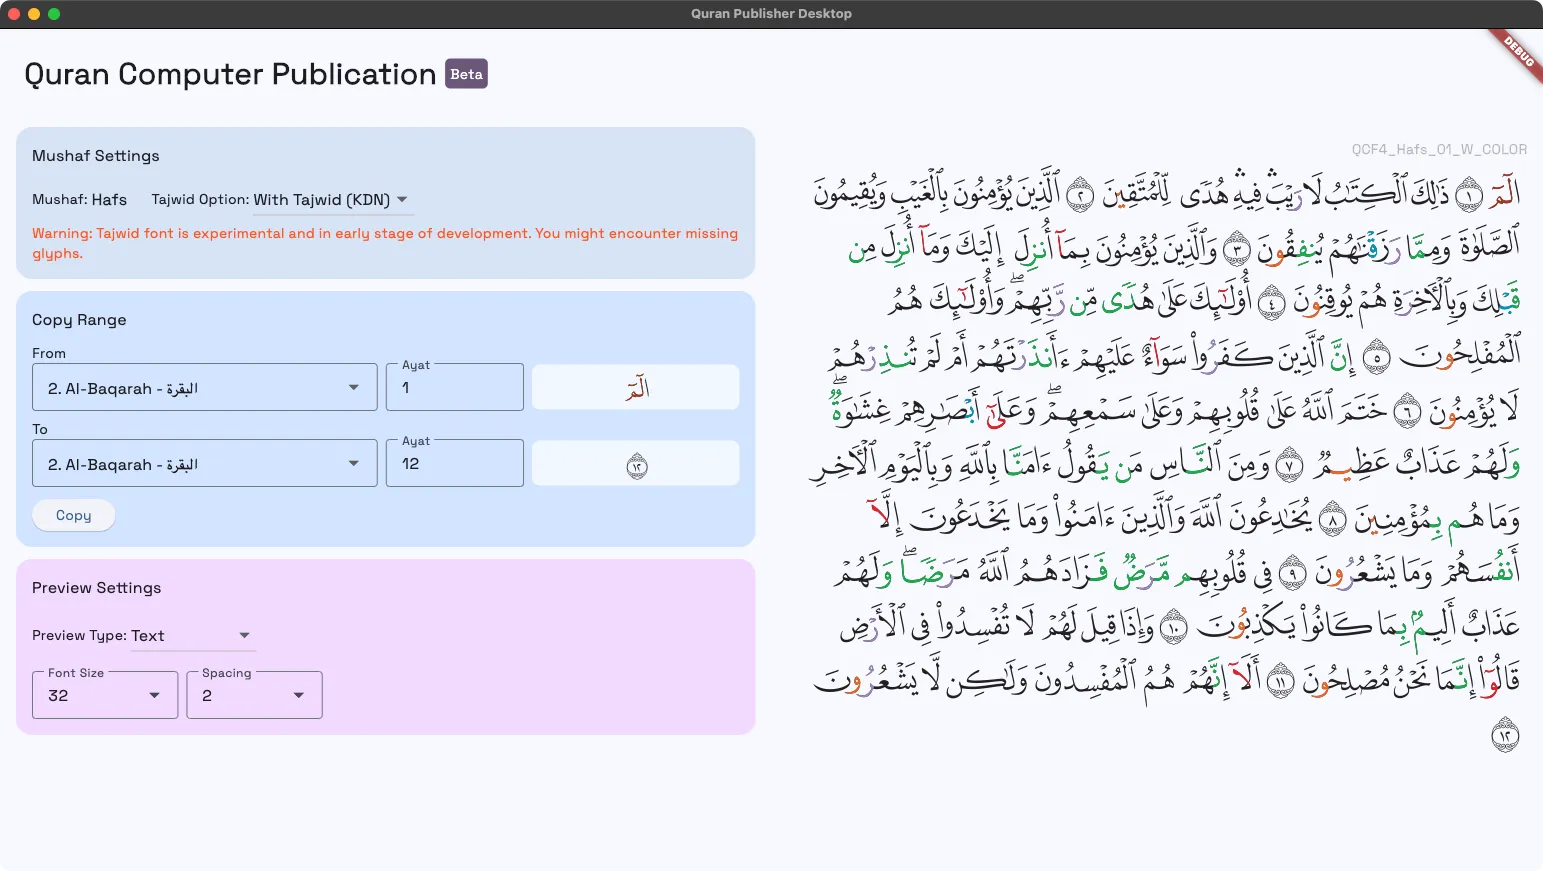Click the From ayah preview box
Screen dimensions: 1543x871
pyautogui.click(x=636, y=388)
